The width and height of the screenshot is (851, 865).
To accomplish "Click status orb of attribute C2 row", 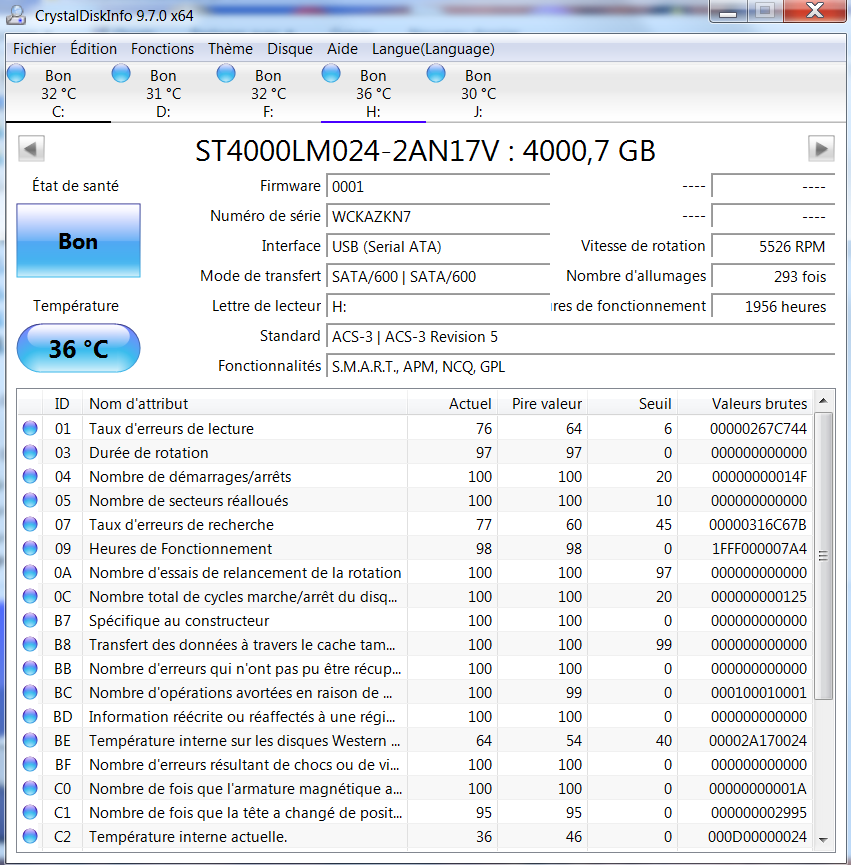I will (x=30, y=837).
